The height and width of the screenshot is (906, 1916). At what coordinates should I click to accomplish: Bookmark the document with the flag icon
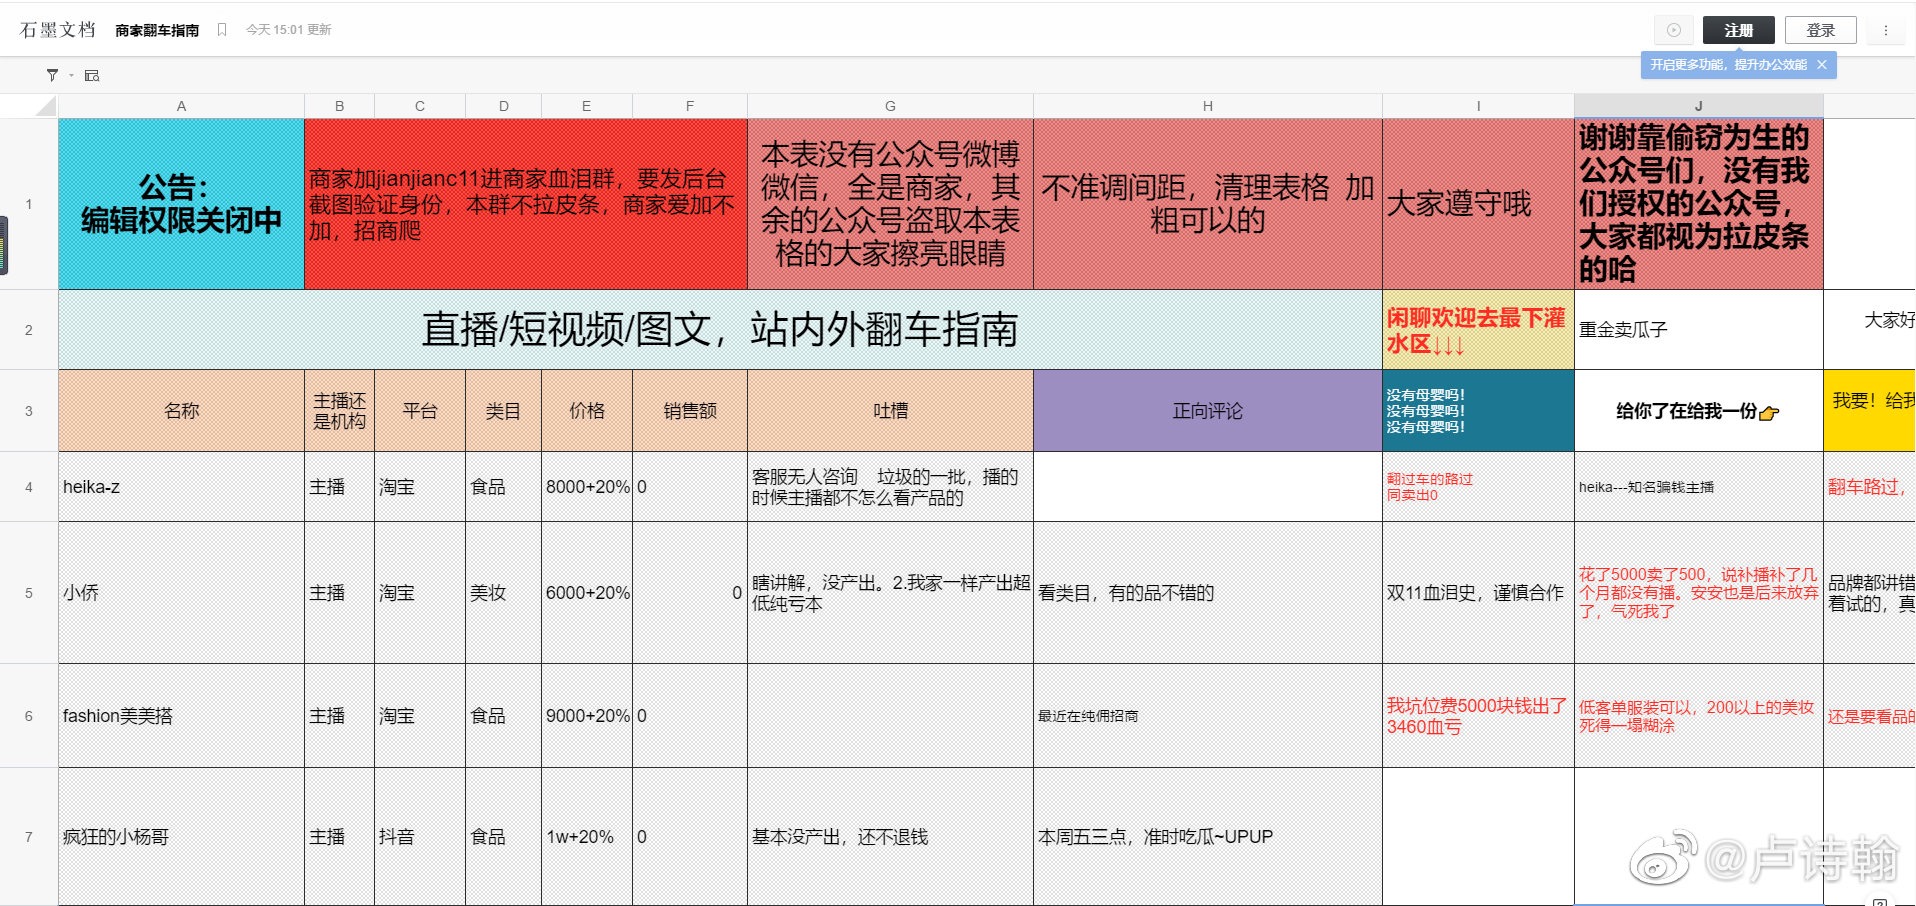[222, 30]
